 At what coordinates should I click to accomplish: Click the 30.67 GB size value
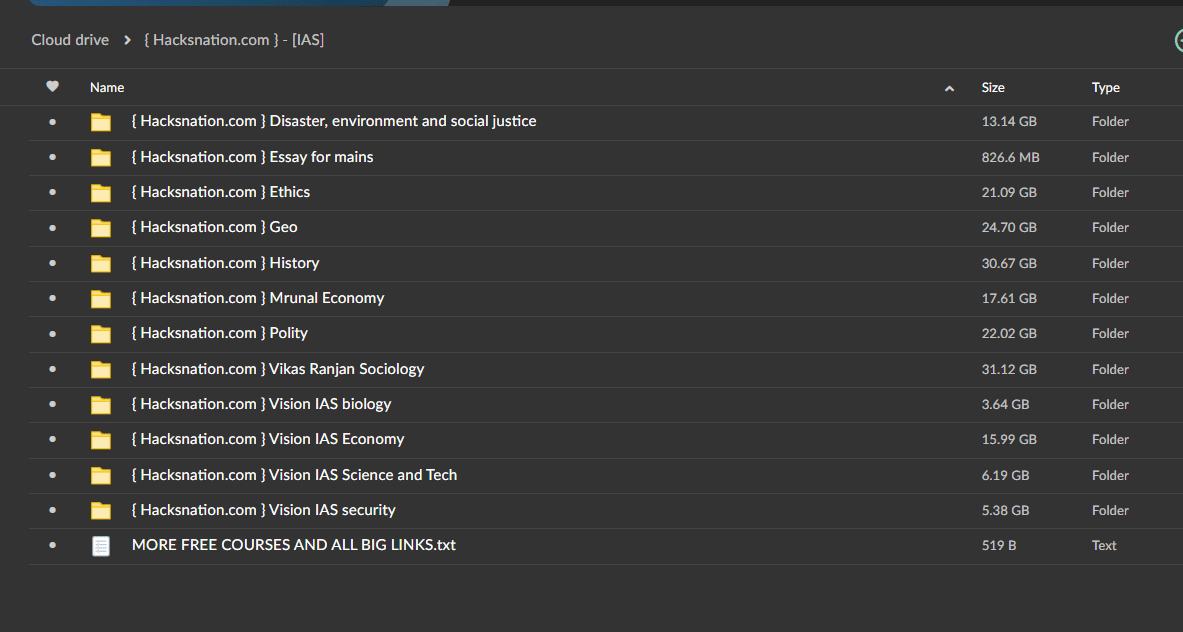pyautogui.click(x=1009, y=263)
